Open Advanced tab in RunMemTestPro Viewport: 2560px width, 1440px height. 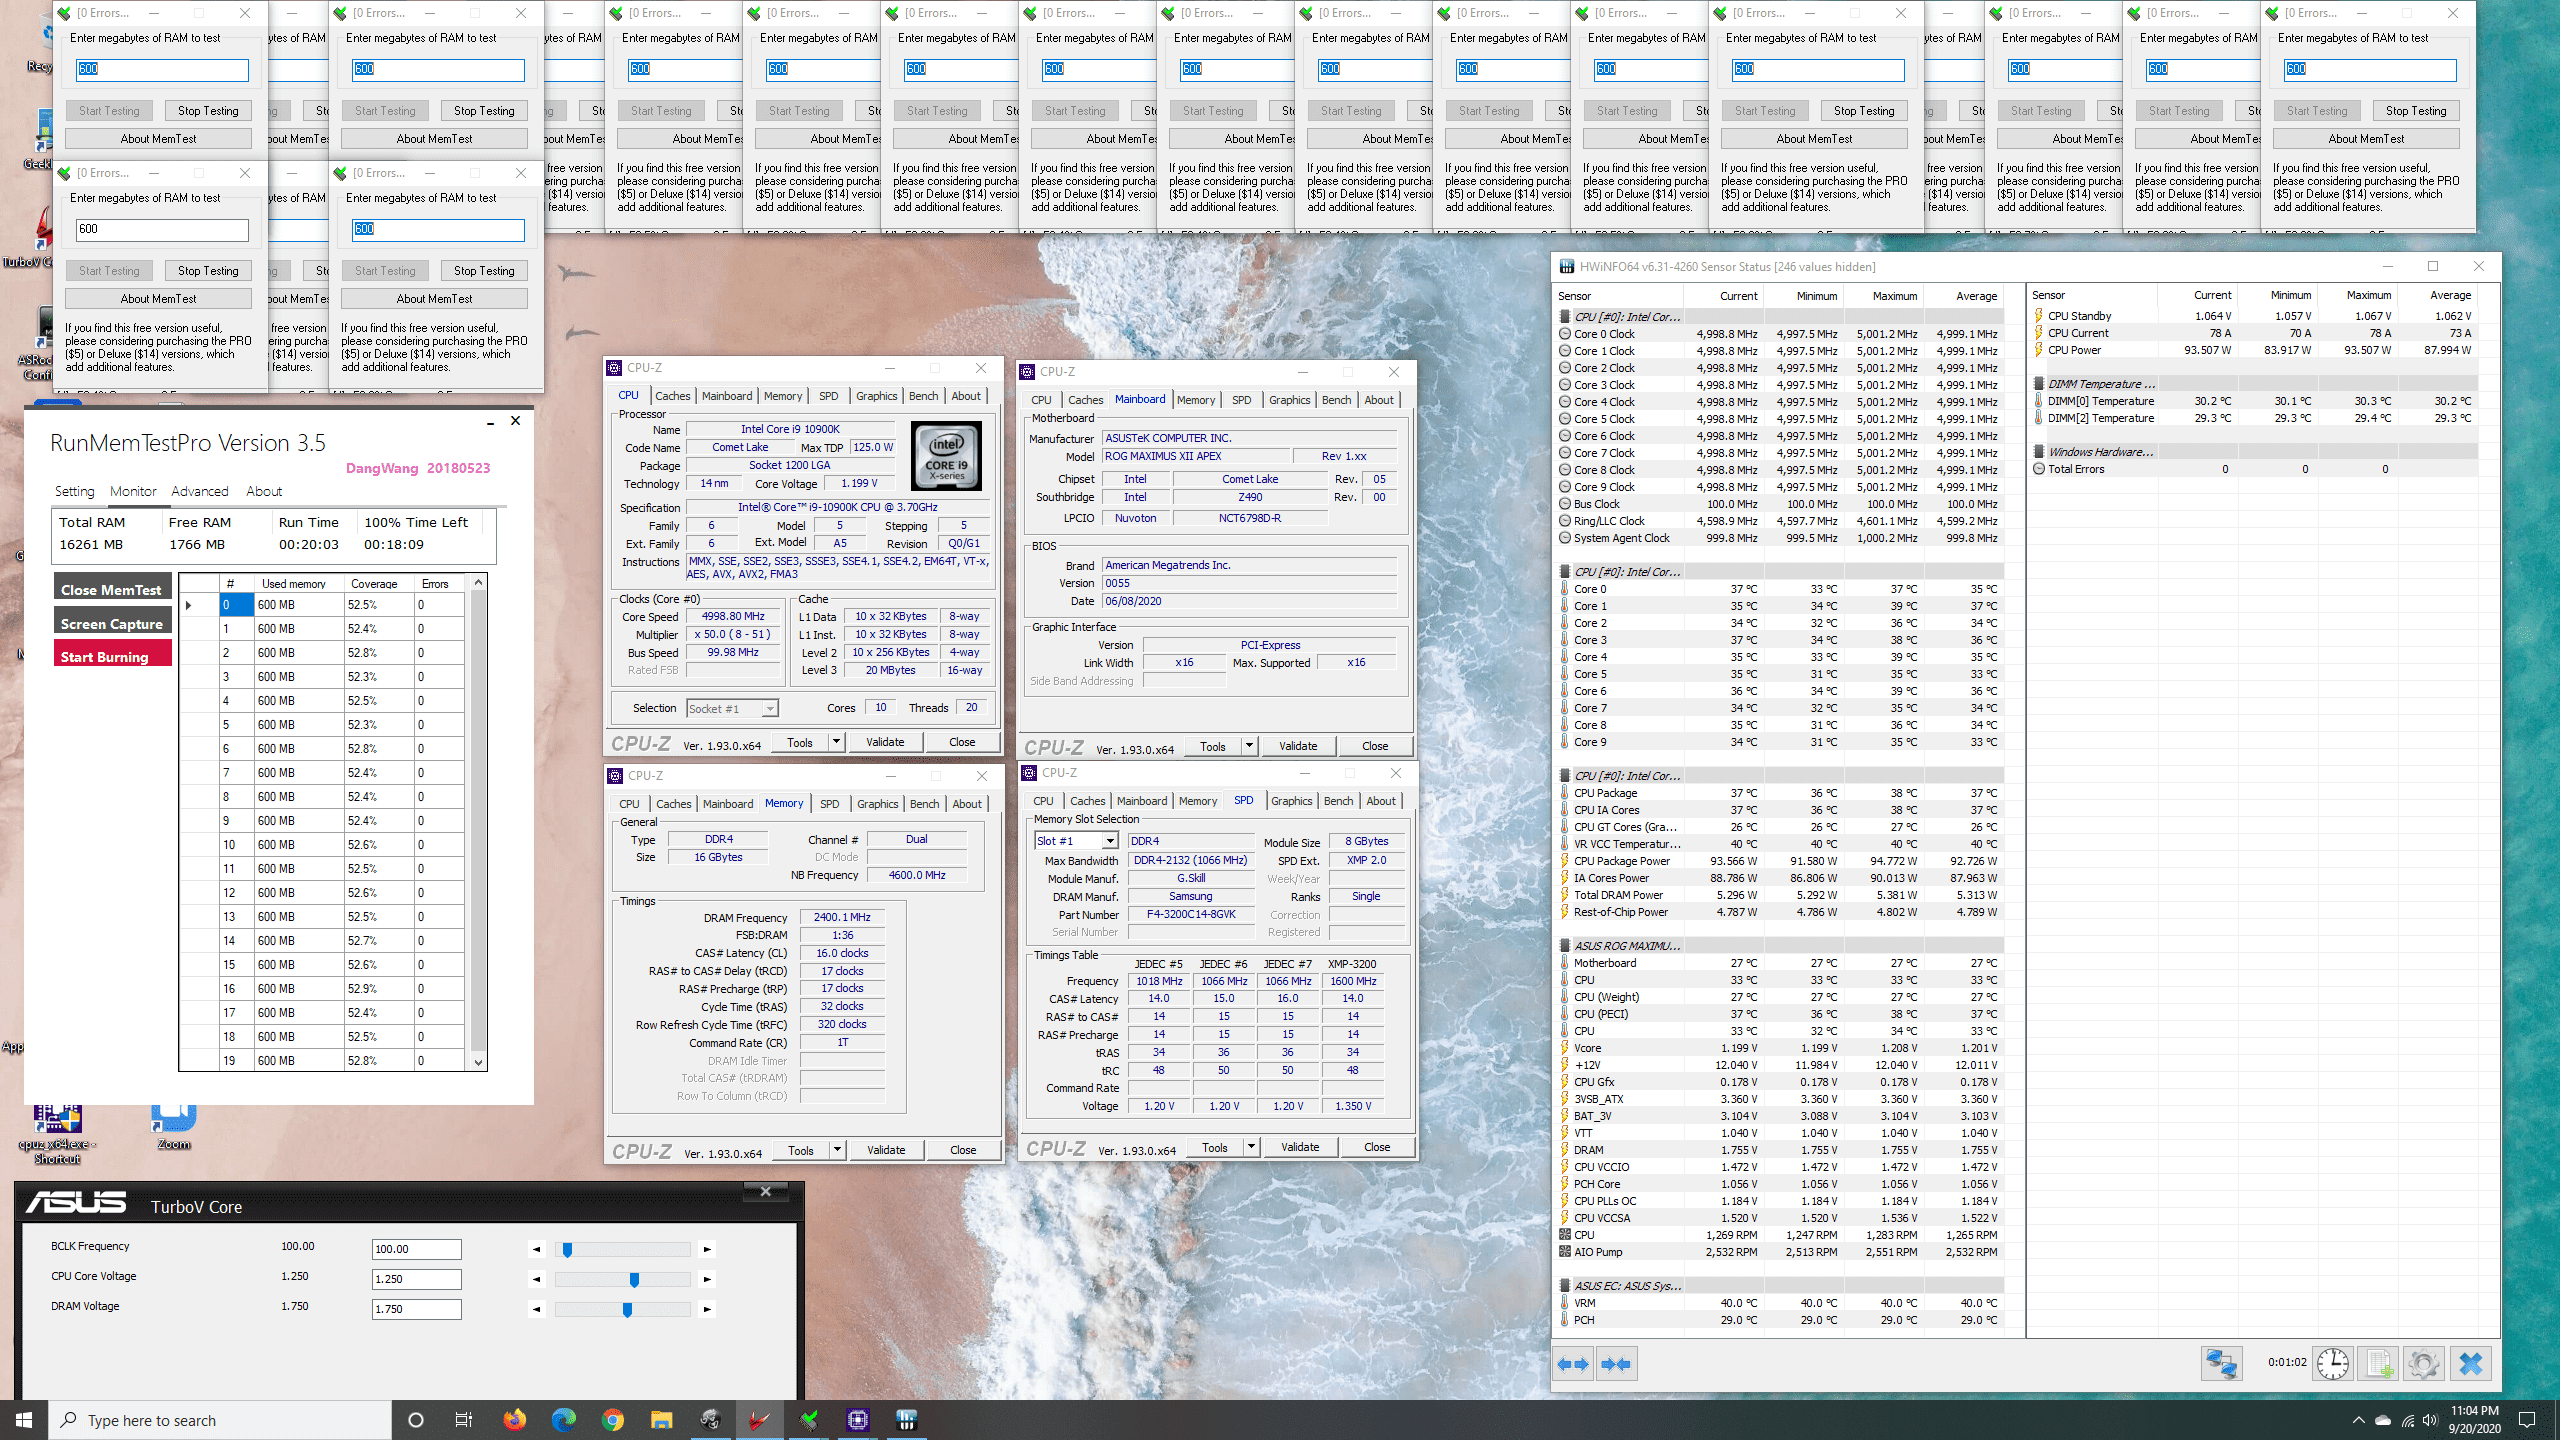pos(200,491)
